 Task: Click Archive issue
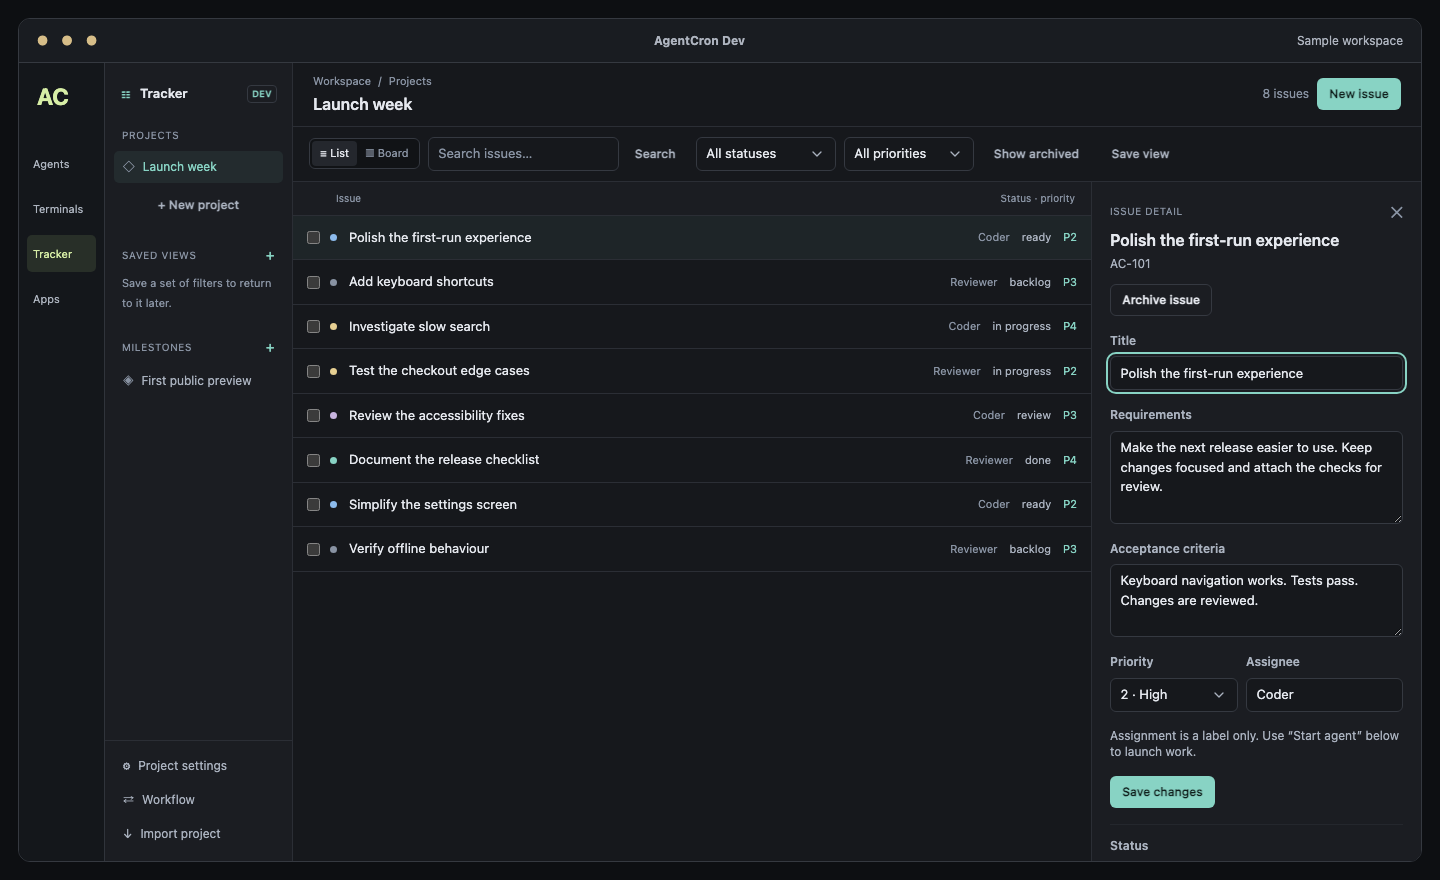click(1161, 300)
